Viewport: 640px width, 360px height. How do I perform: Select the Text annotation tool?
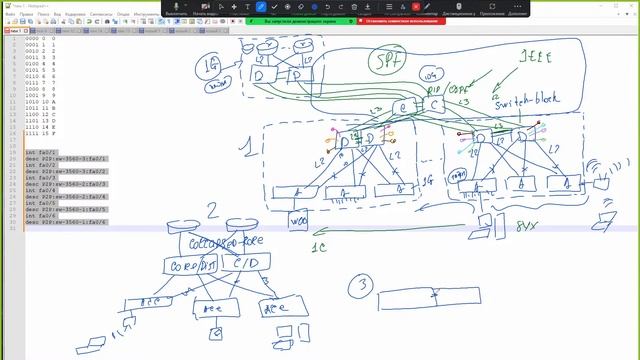pos(247,7)
